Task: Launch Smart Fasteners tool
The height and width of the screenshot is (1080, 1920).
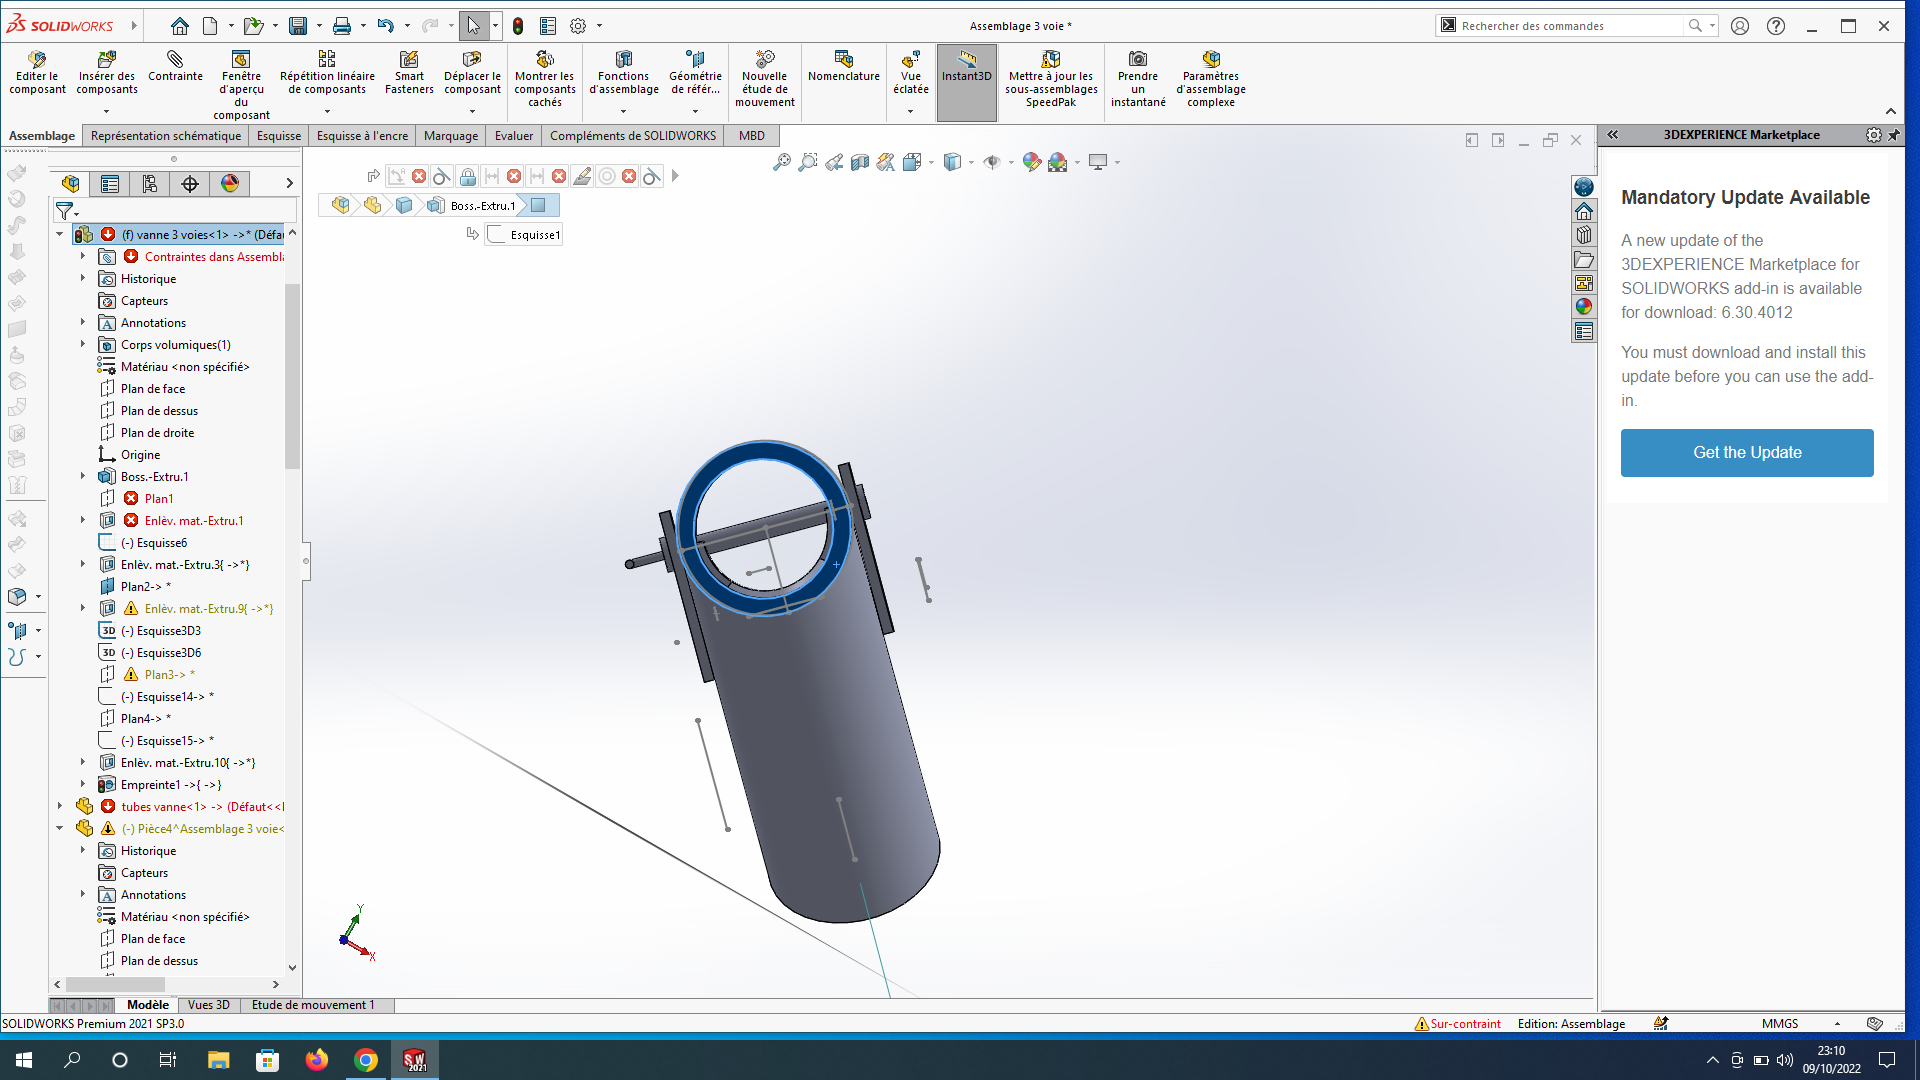Action: tap(409, 73)
